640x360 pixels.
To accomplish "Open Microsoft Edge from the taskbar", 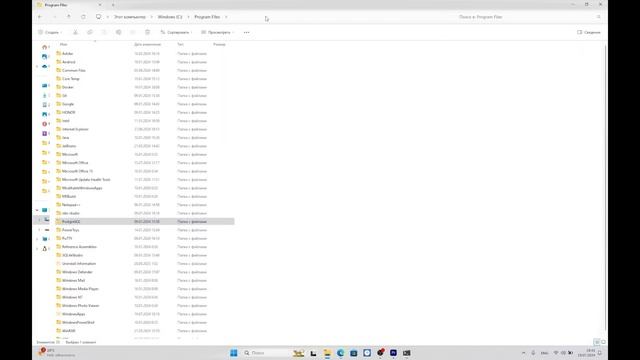I will point(340,353).
